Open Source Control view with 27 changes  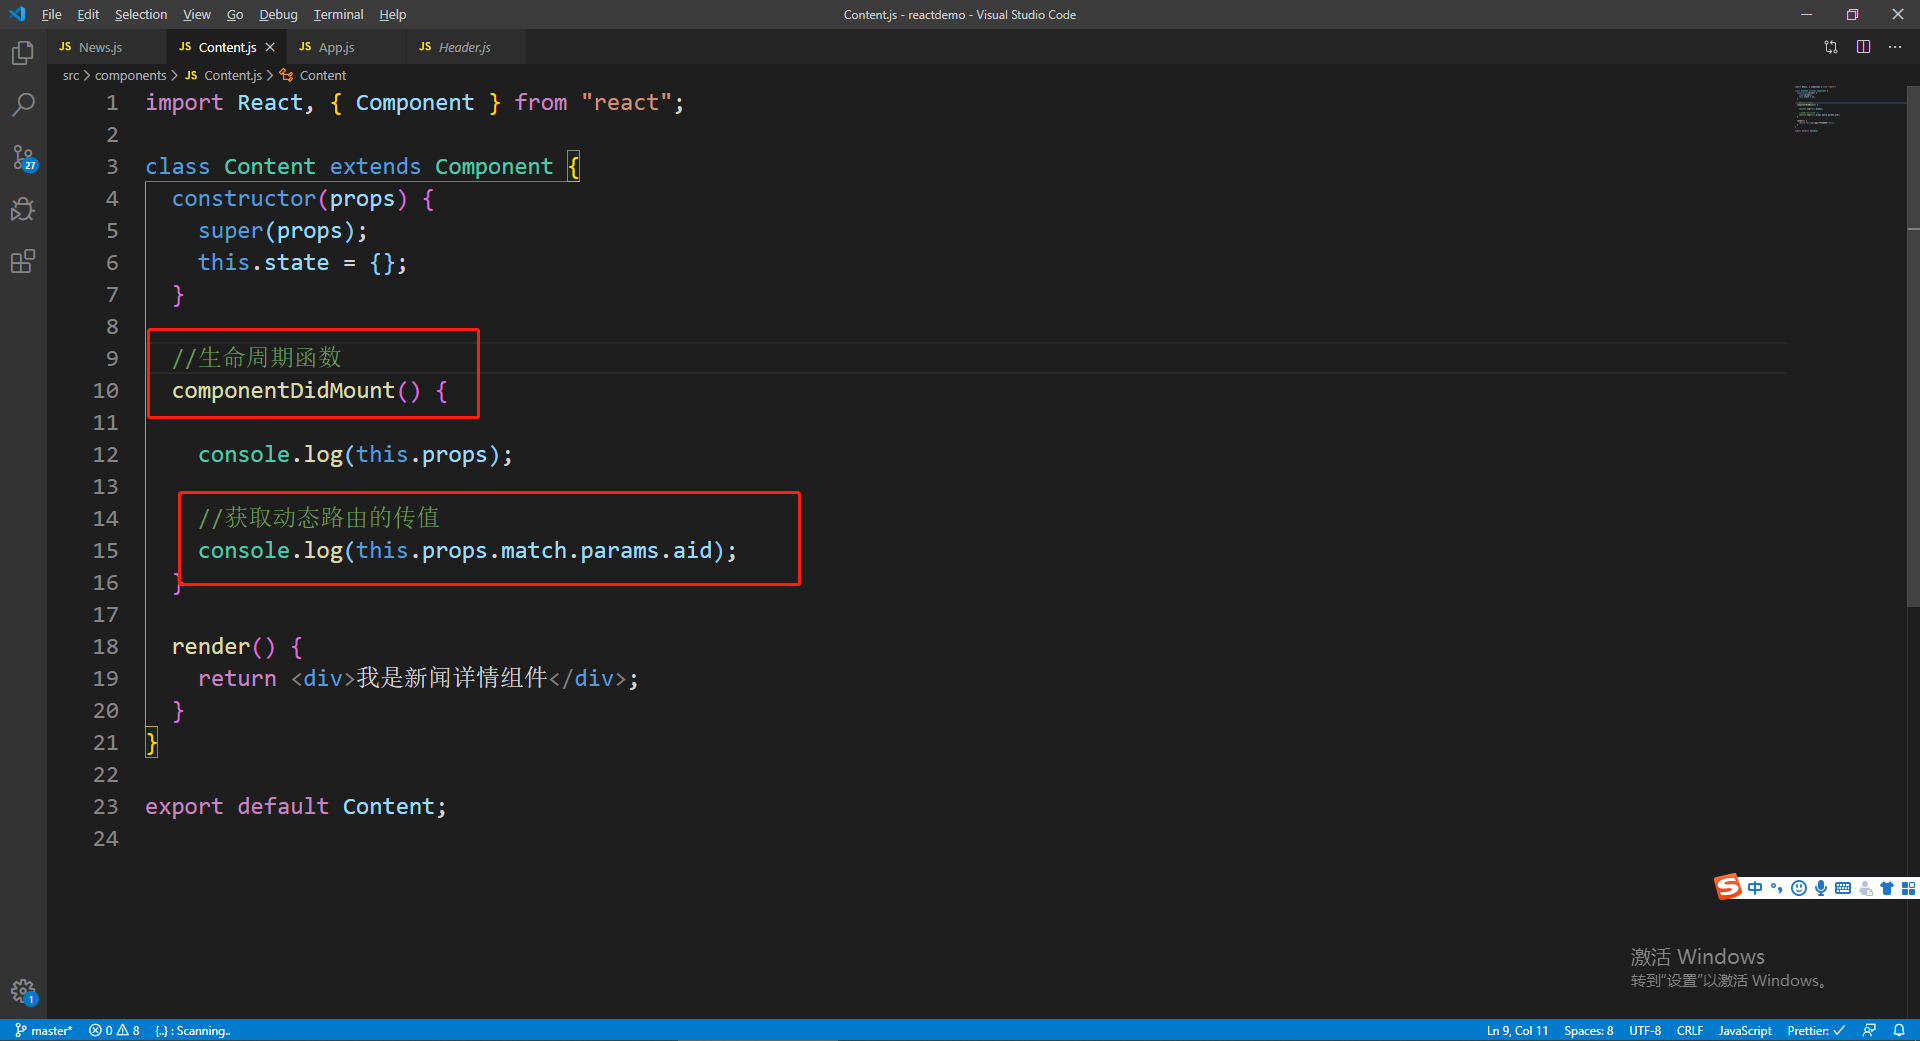pos(23,157)
